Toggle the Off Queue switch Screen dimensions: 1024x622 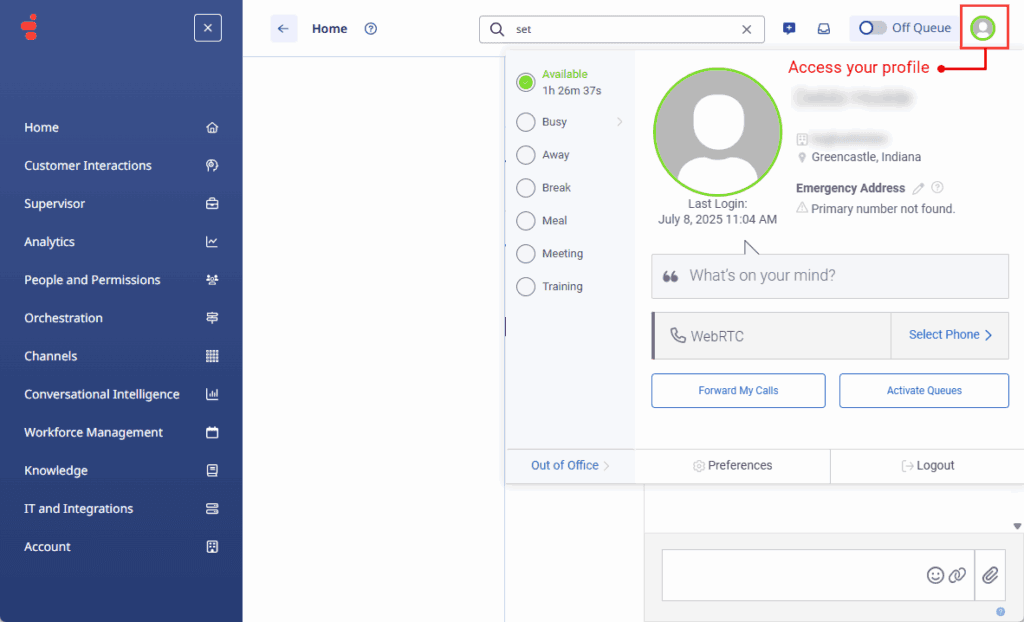[x=873, y=28]
